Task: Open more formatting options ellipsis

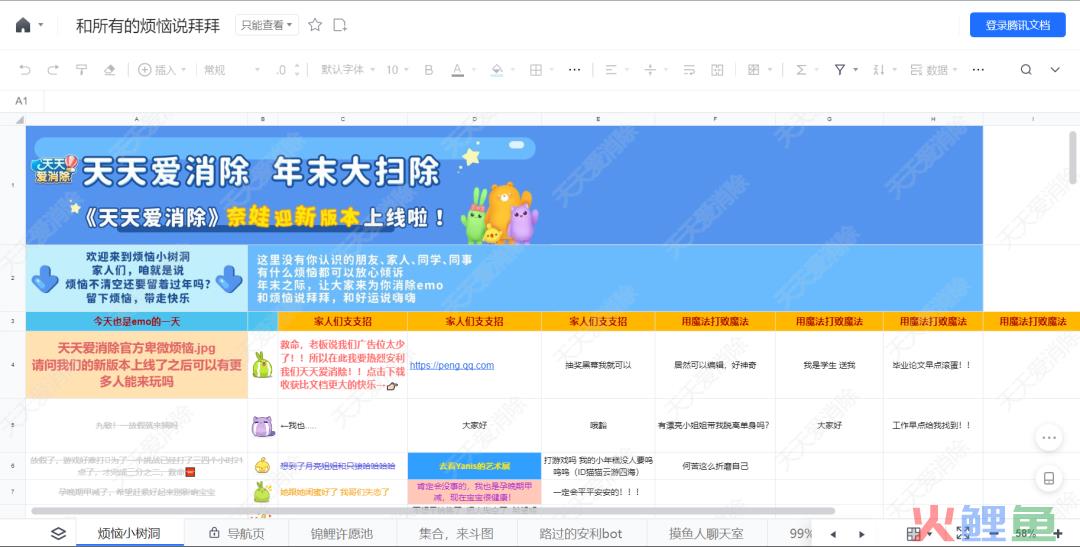Action: coord(574,70)
